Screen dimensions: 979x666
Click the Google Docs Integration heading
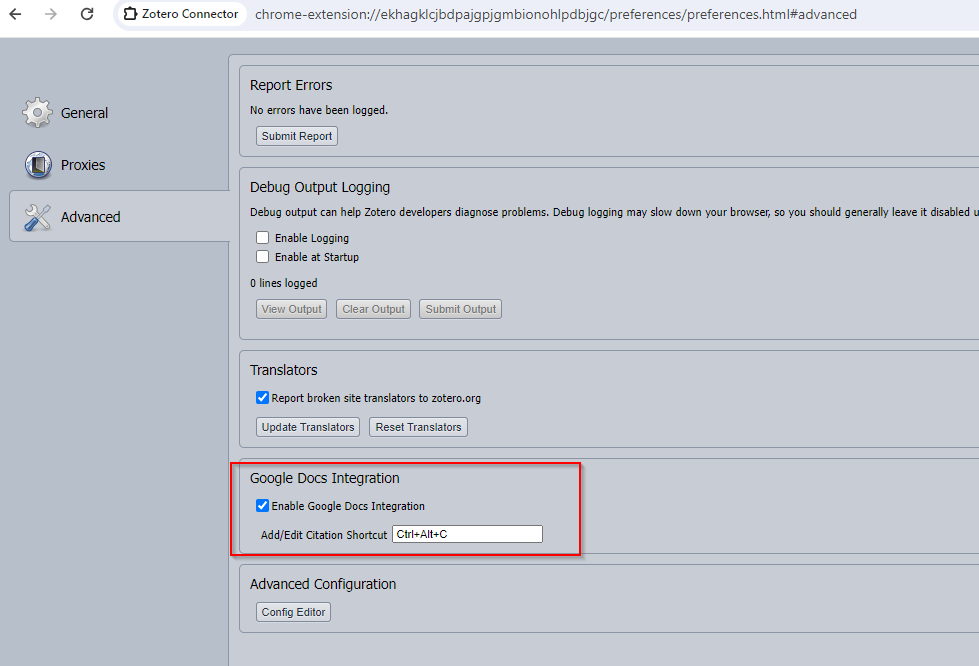(325, 478)
